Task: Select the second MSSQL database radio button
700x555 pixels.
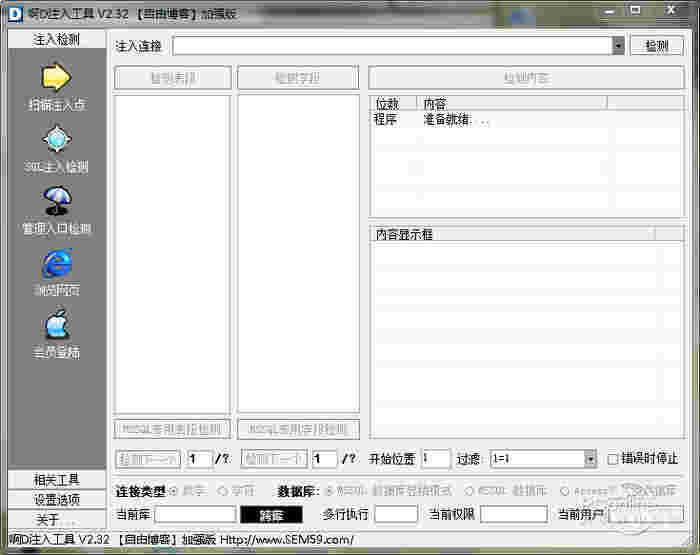Action: pos(469,491)
